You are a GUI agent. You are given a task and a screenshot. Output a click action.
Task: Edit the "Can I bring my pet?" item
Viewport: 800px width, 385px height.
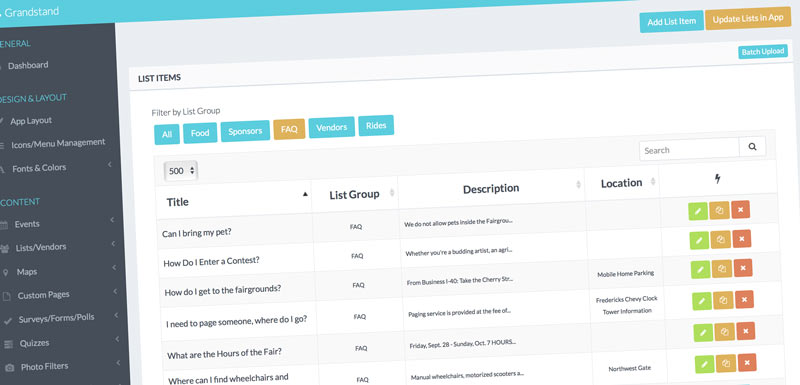(x=697, y=211)
